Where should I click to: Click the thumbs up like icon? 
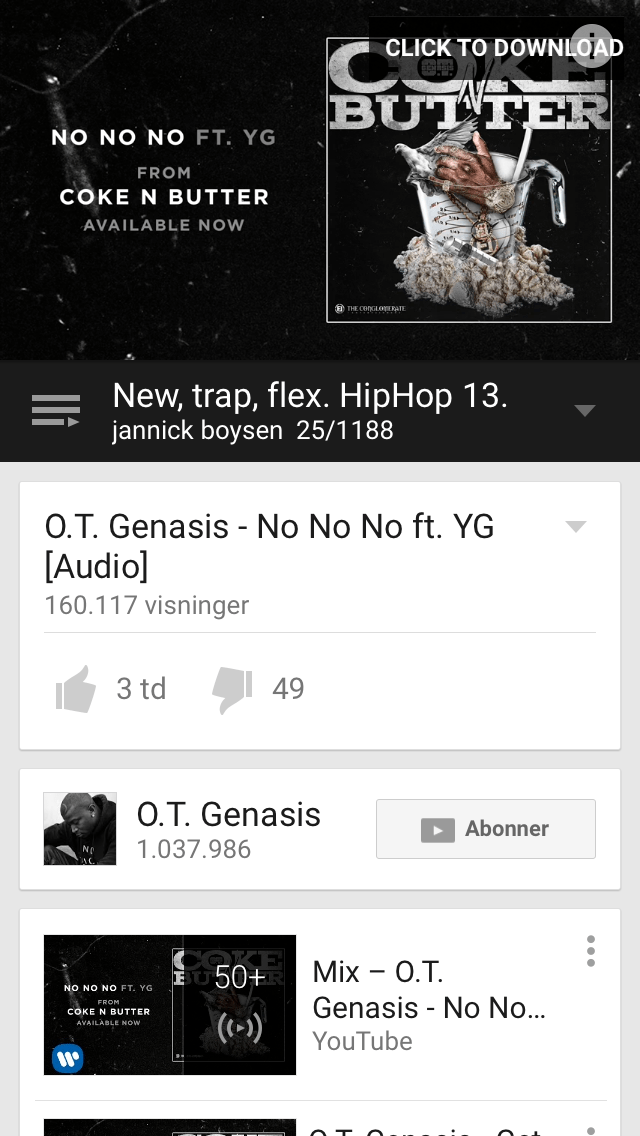76,689
